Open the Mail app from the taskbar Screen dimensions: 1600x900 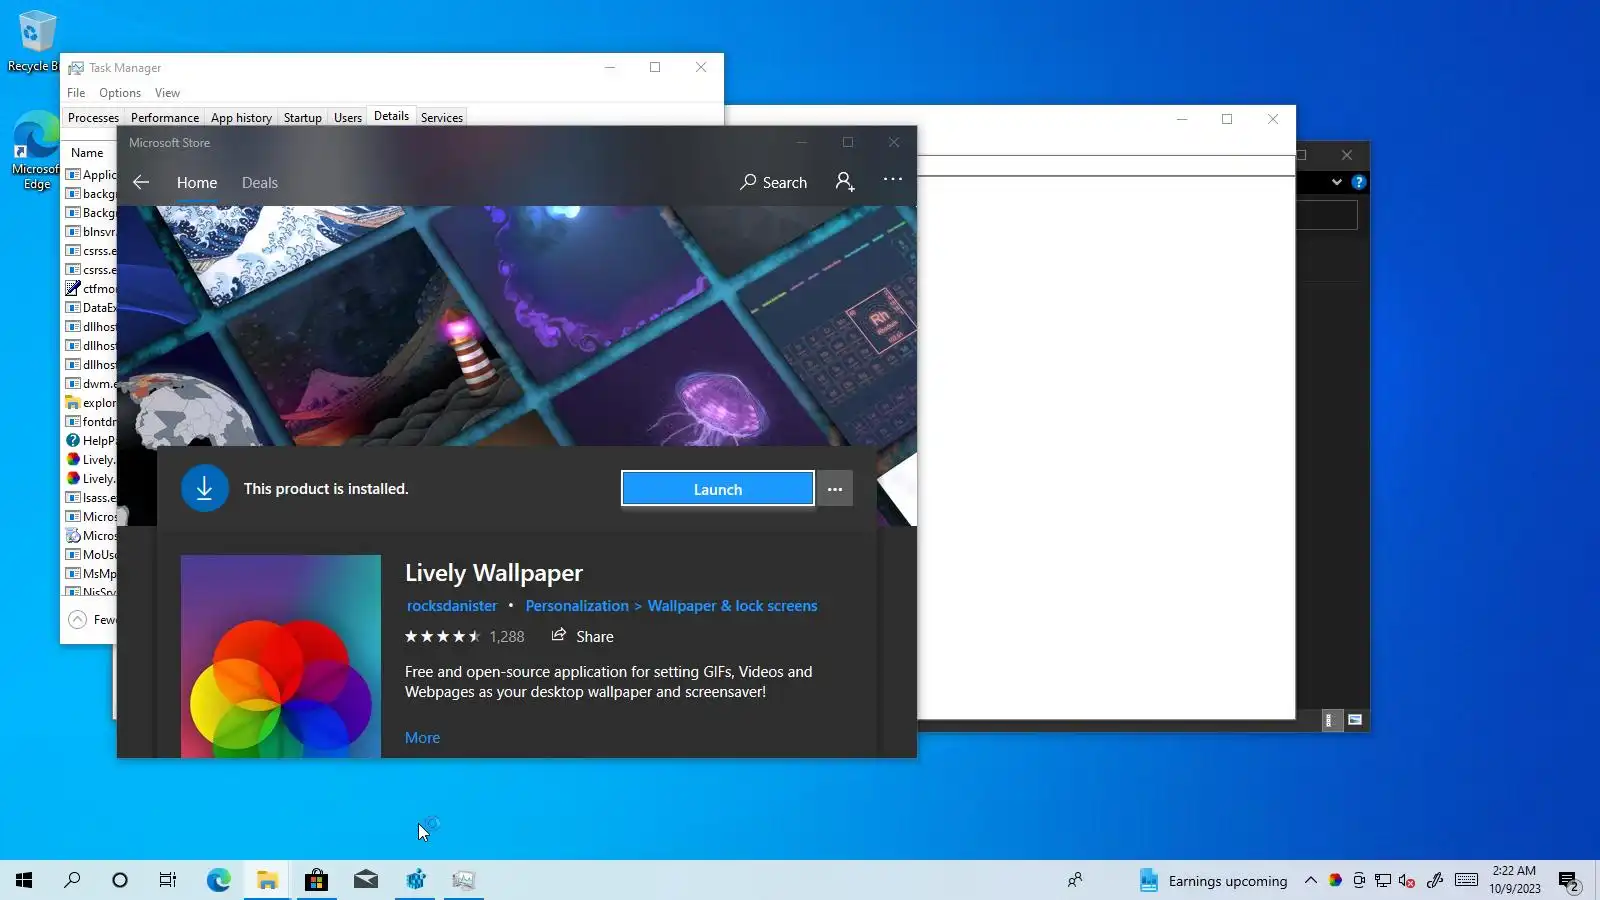pos(366,880)
